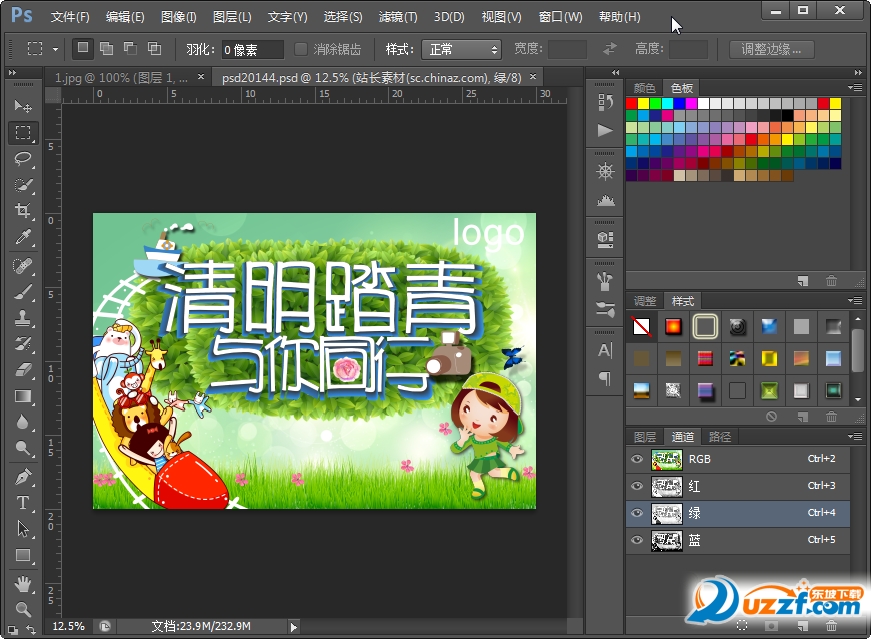Select the Pen tool
This screenshot has height=639, width=871.
(22, 477)
